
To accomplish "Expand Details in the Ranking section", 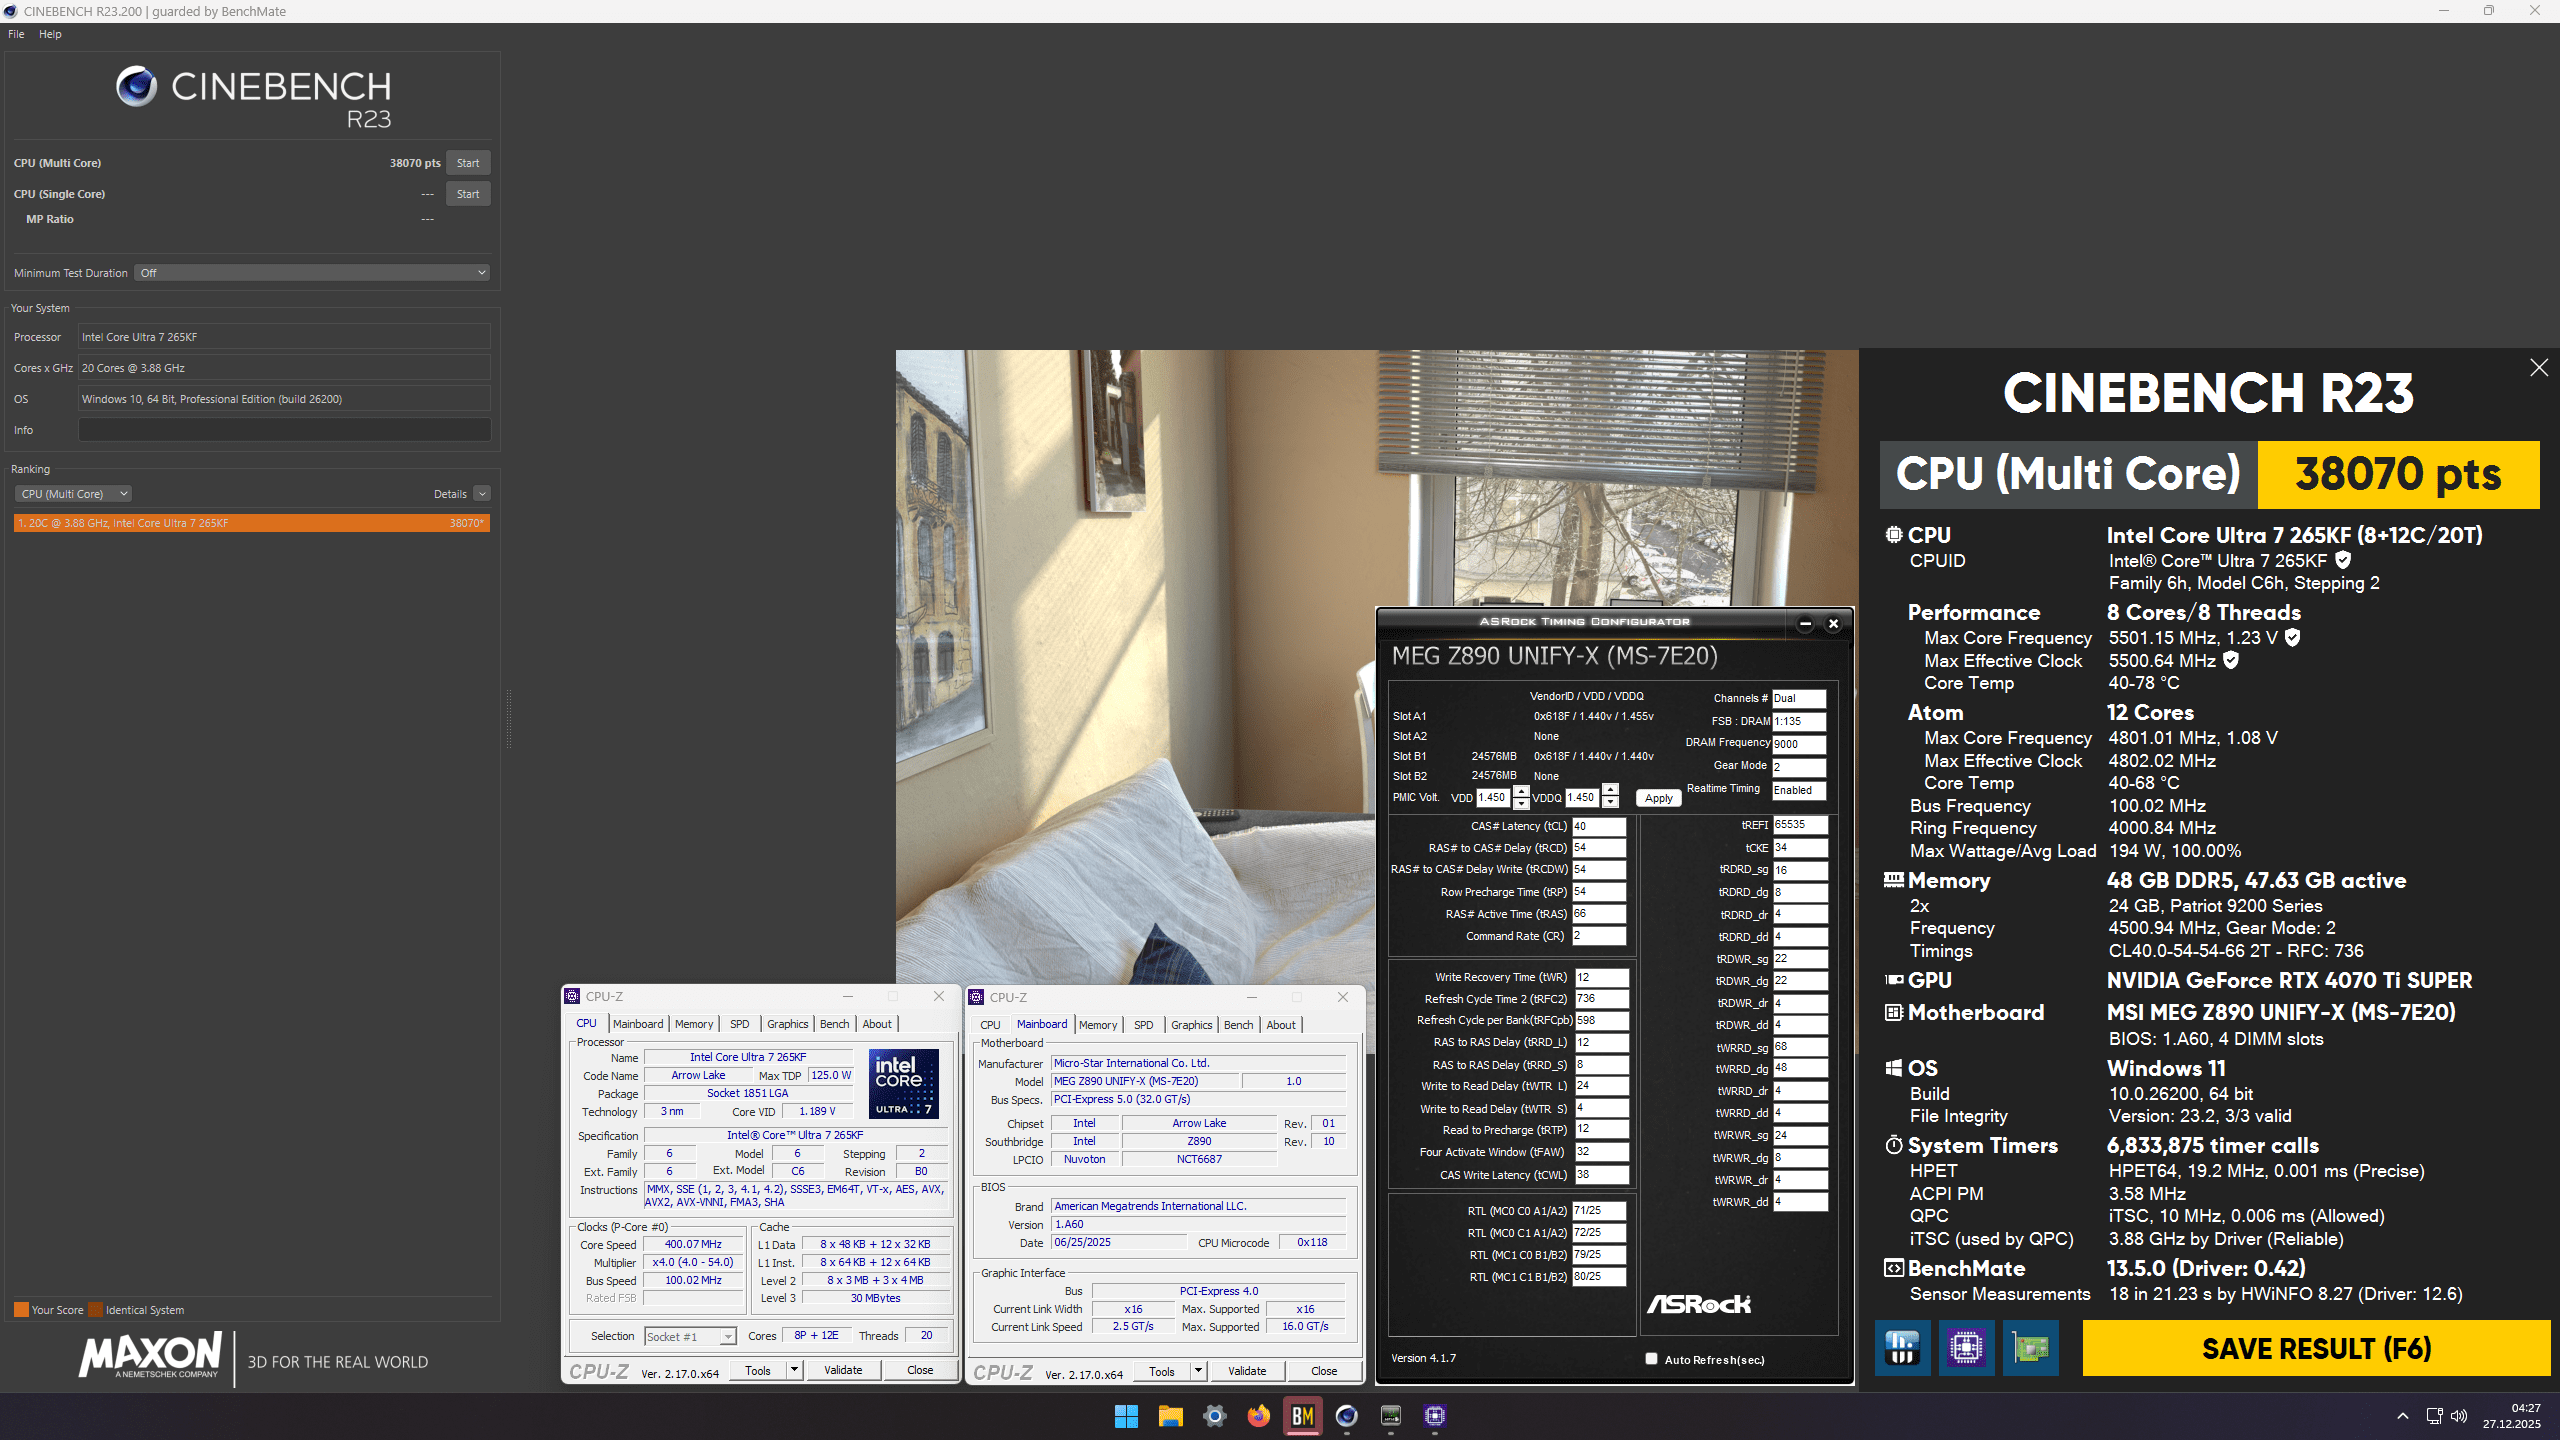I will click(482, 493).
